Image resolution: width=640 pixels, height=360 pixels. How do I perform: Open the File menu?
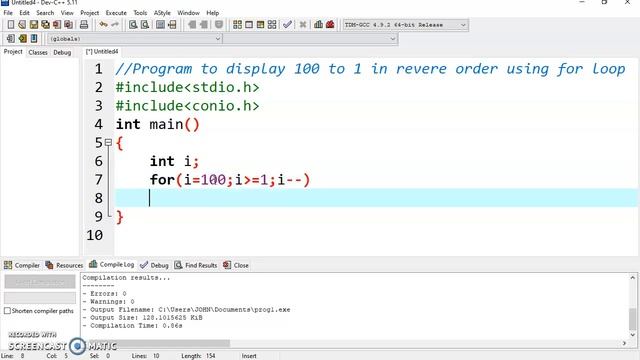(x=8, y=13)
